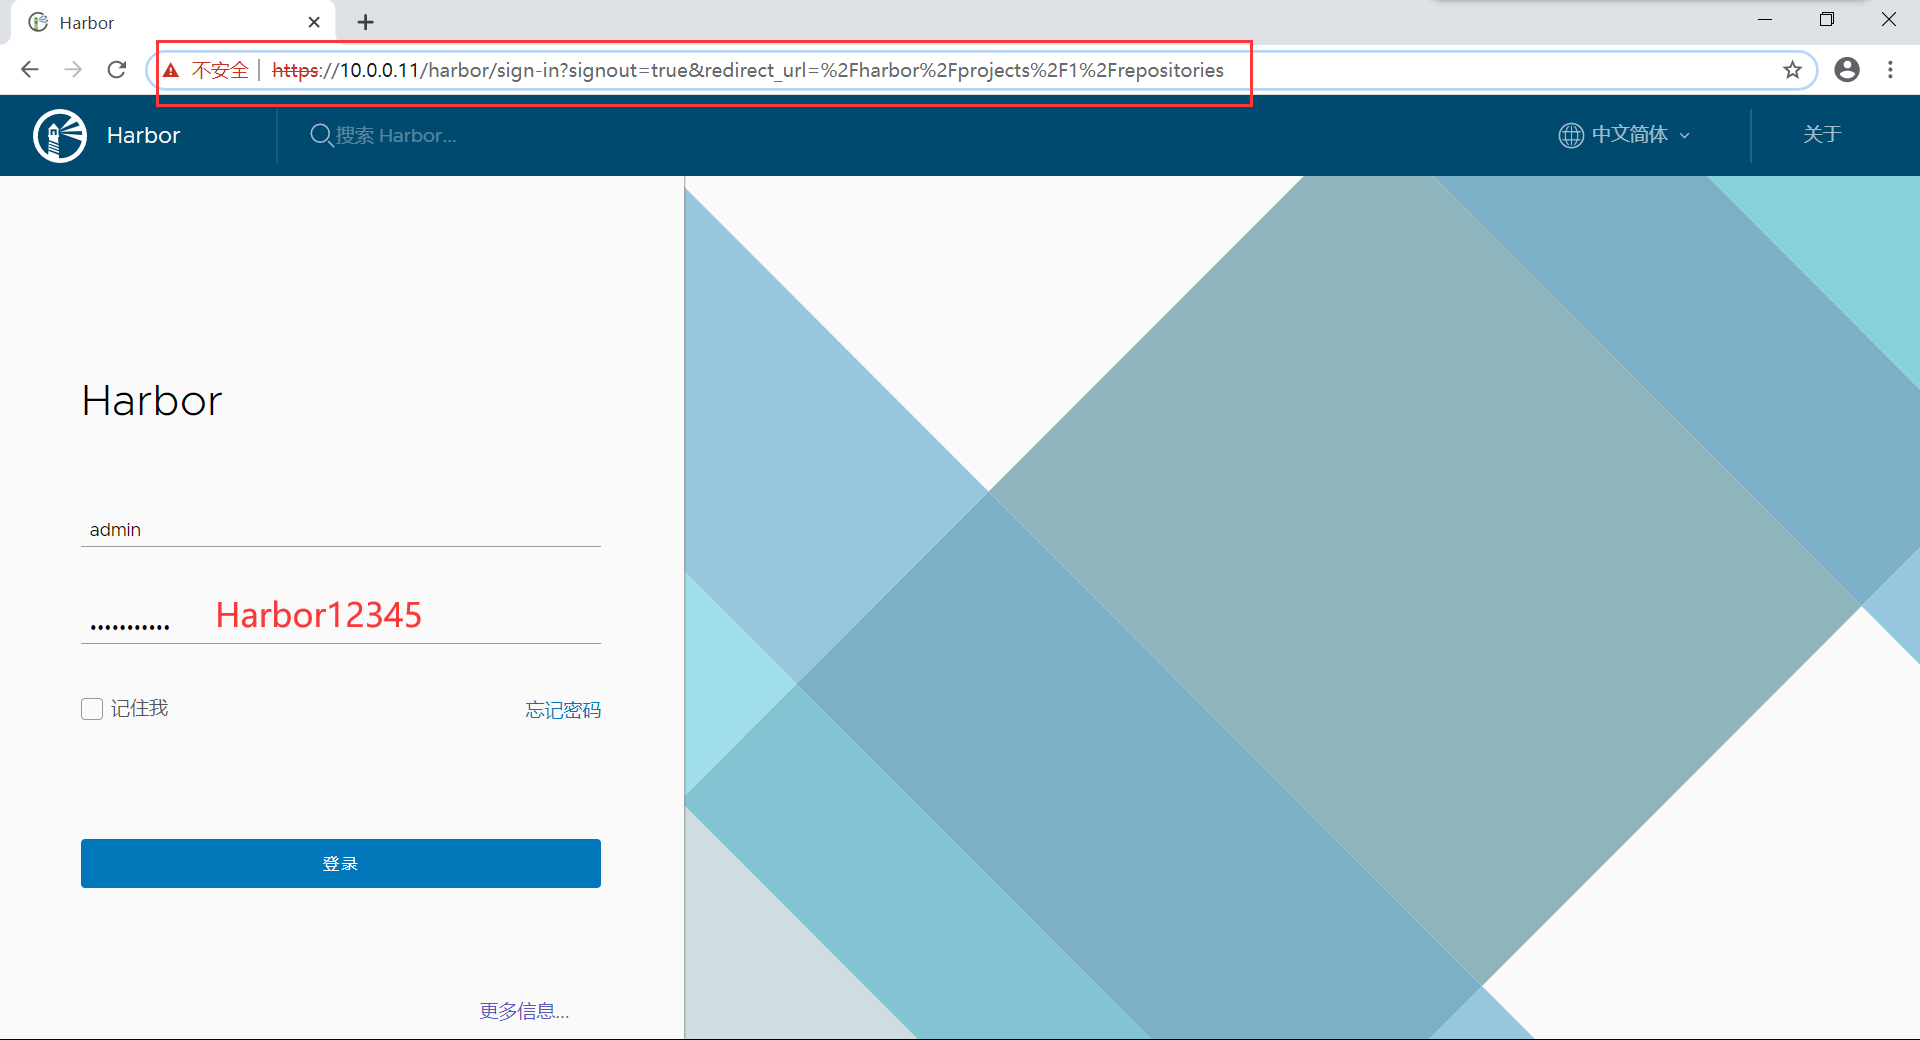Close the Harbor browser tab
This screenshot has width=1920, height=1040.
(x=314, y=22)
